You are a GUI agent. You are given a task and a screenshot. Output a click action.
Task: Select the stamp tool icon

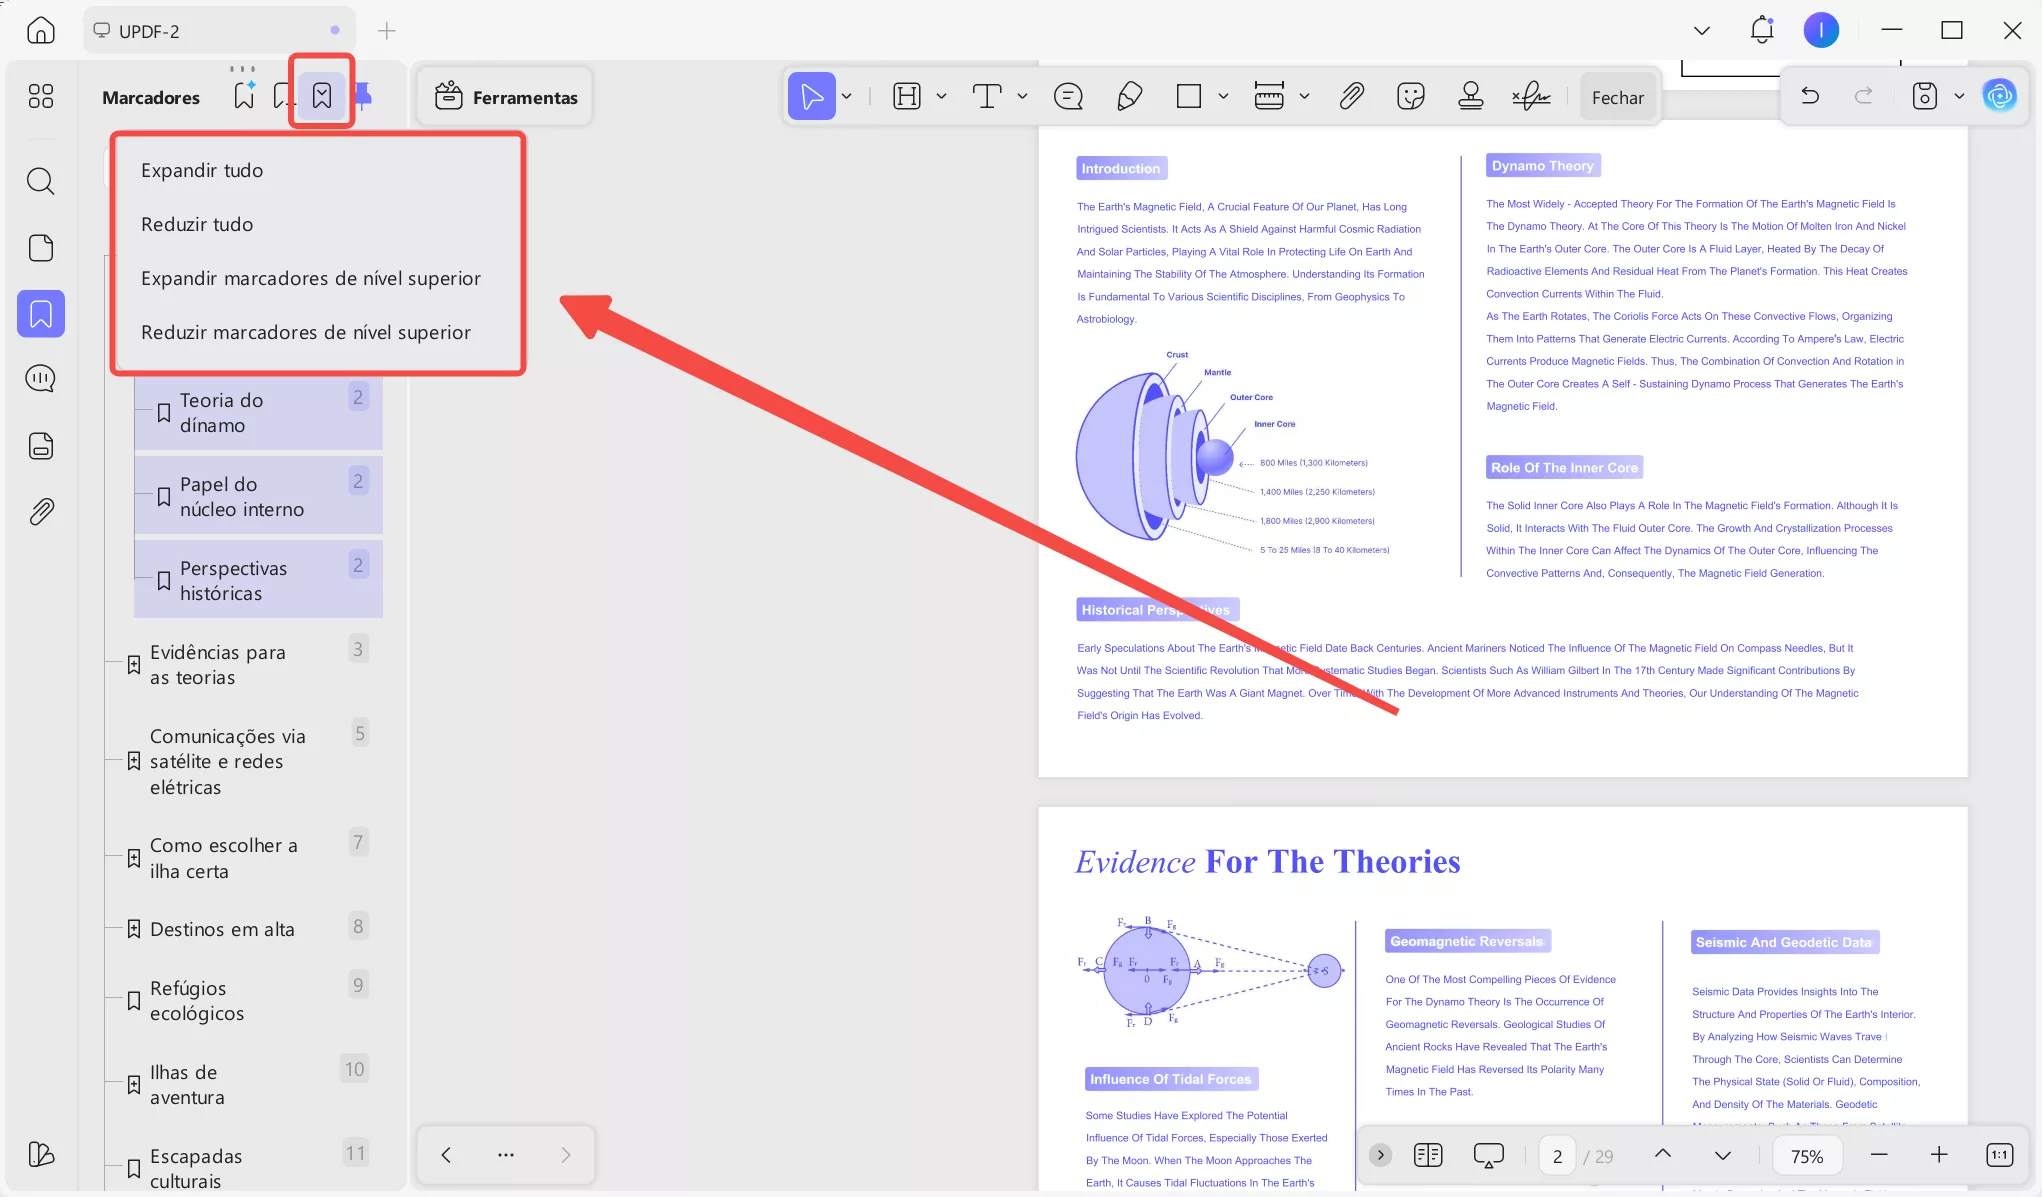[1470, 96]
